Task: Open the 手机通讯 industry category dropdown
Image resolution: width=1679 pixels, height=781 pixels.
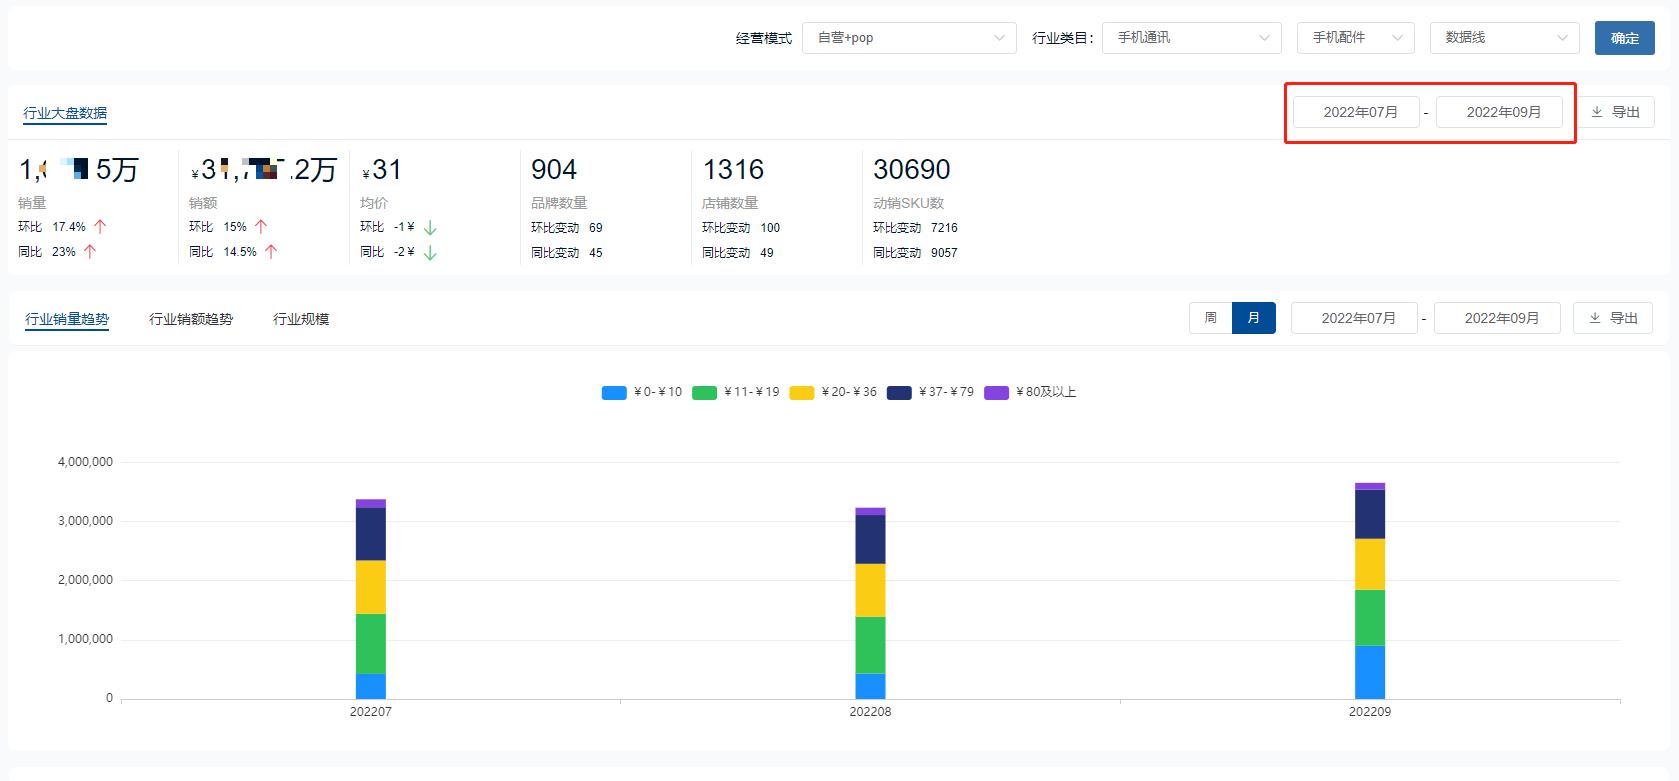Action: point(1191,38)
